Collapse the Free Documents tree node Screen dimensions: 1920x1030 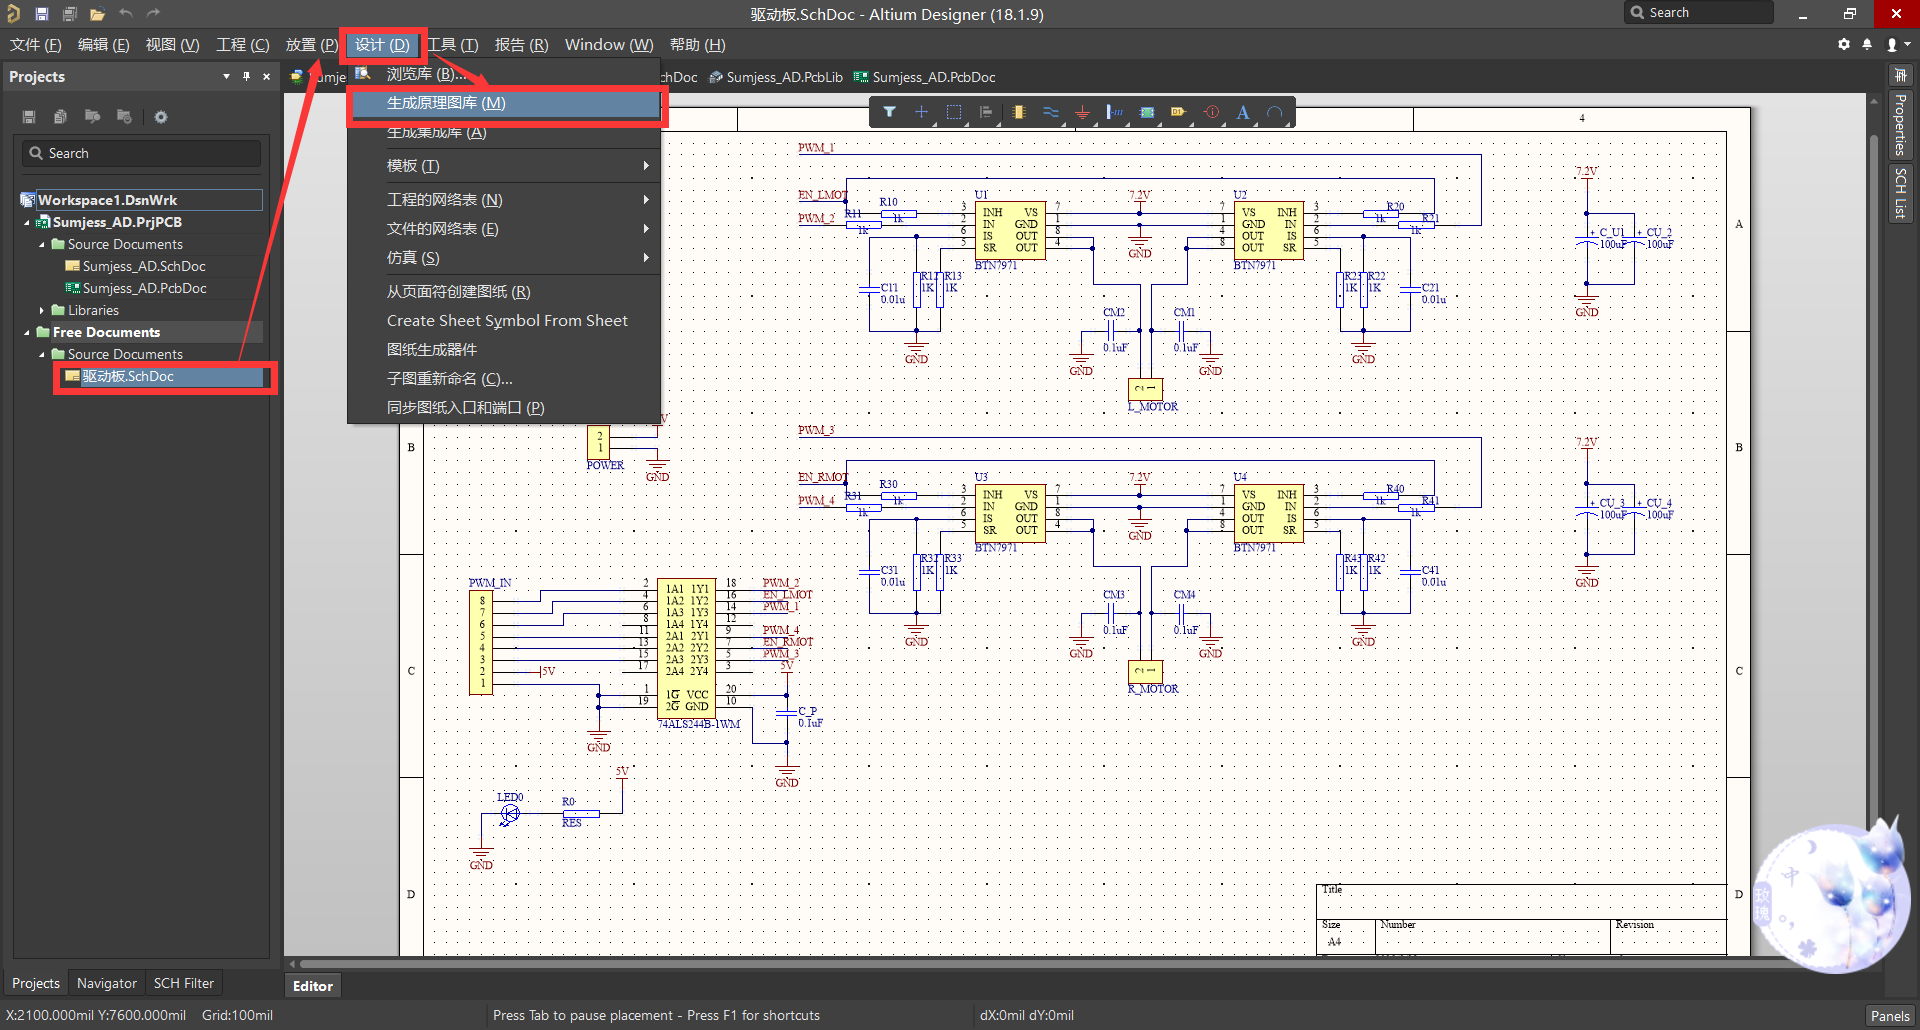[25, 331]
